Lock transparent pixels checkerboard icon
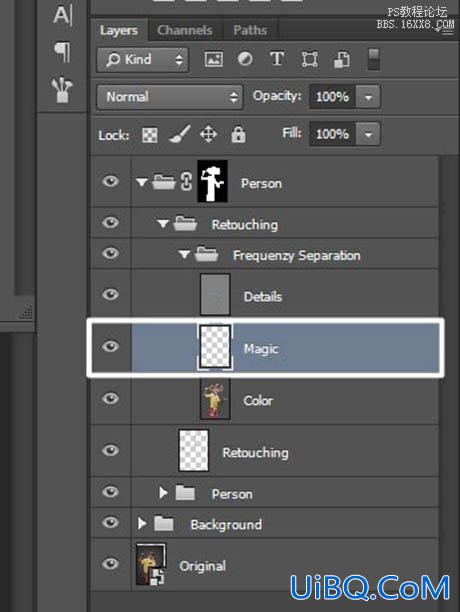The width and height of the screenshot is (460, 612). point(150,135)
